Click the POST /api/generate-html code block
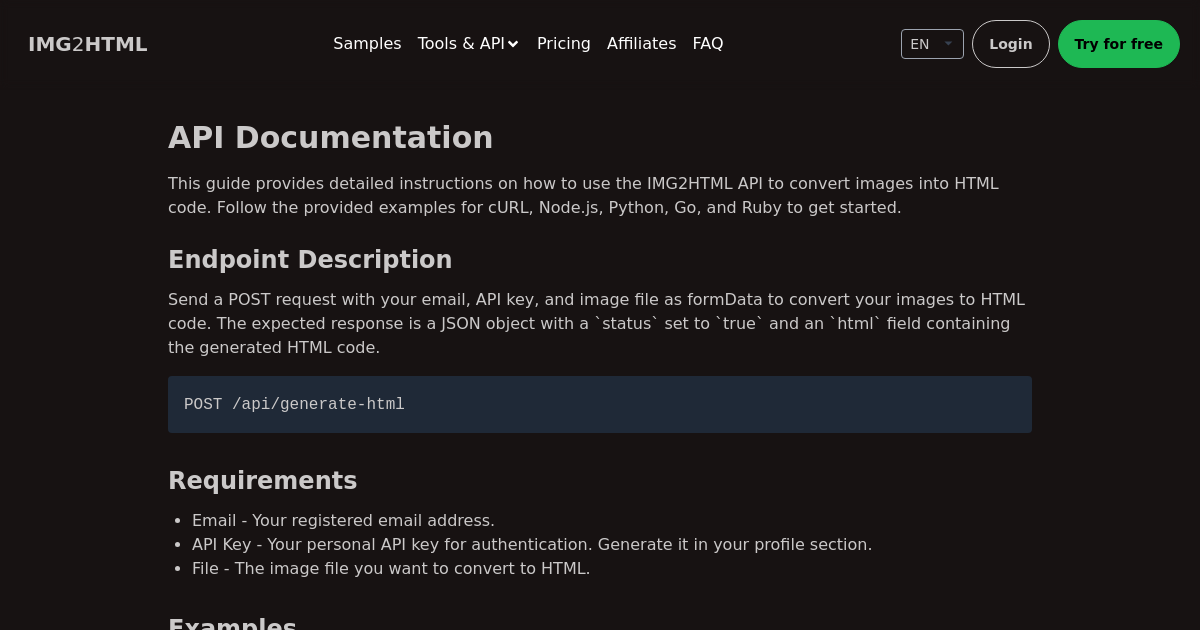Image resolution: width=1200 pixels, height=630 pixels. (600, 404)
